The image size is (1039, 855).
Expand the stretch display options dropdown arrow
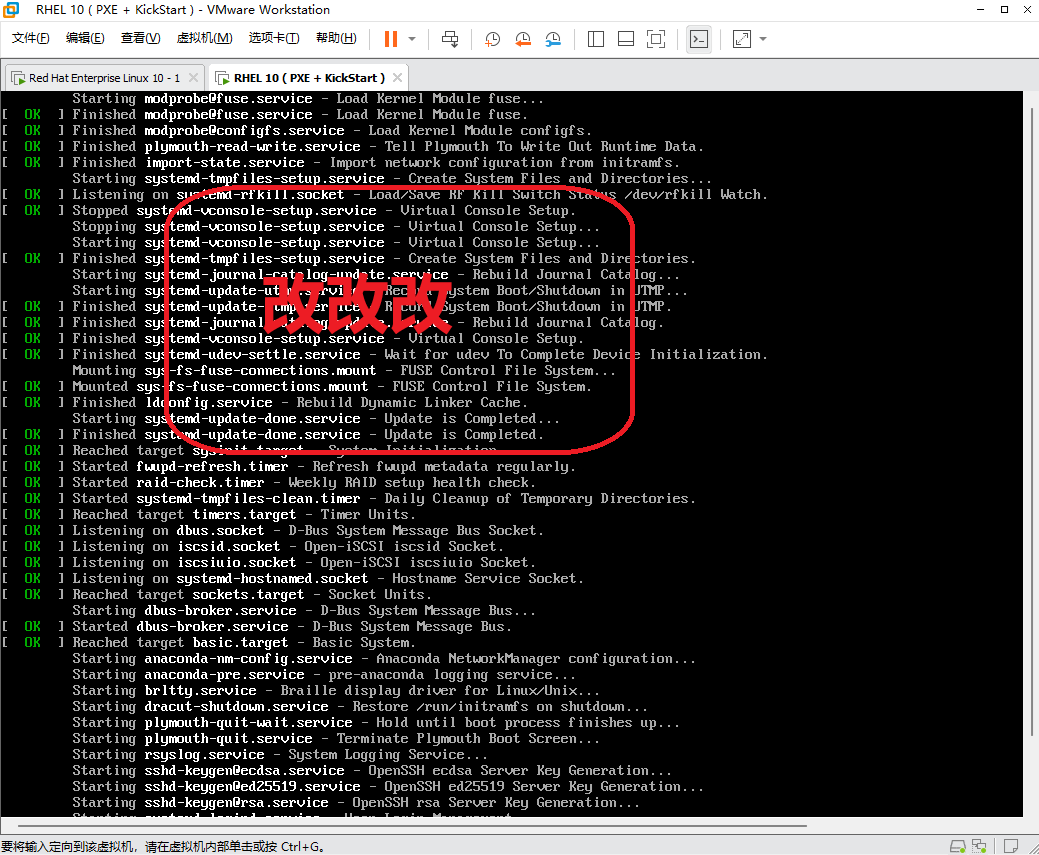point(763,39)
